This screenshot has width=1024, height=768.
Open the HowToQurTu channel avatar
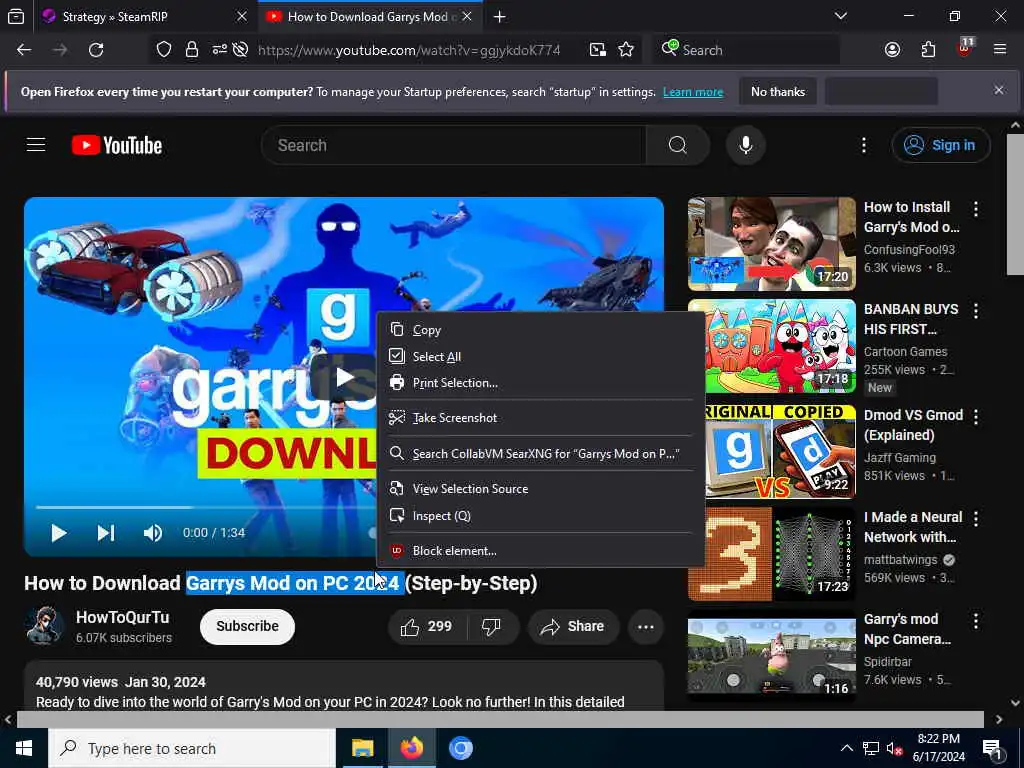click(x=45, y=626)
